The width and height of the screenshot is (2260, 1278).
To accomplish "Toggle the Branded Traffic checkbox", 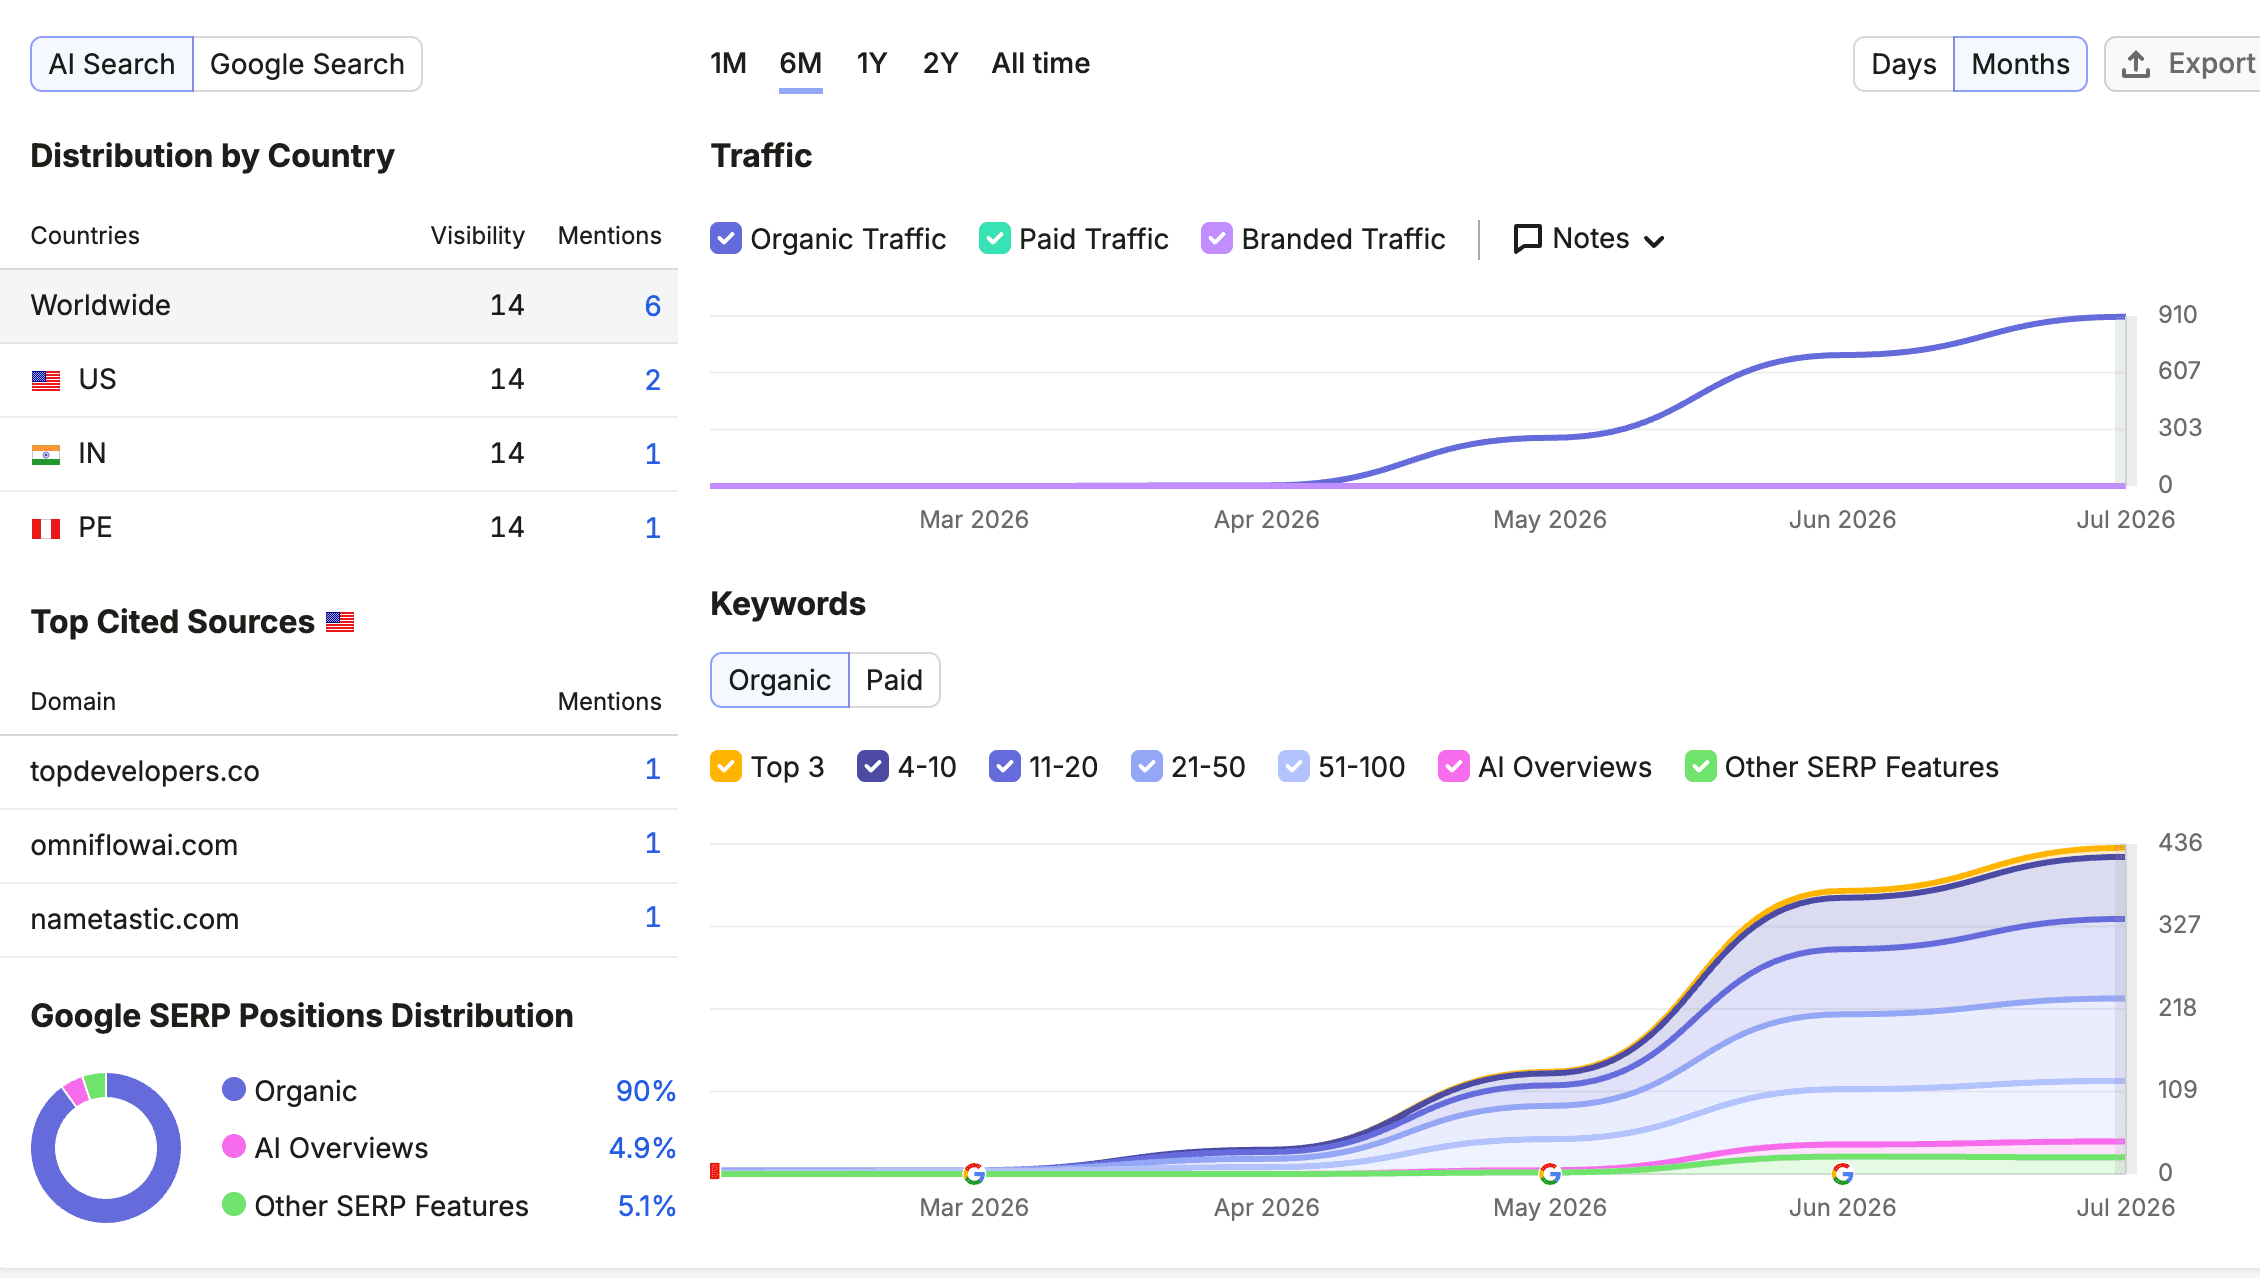I will click(x=1217, y=238).
